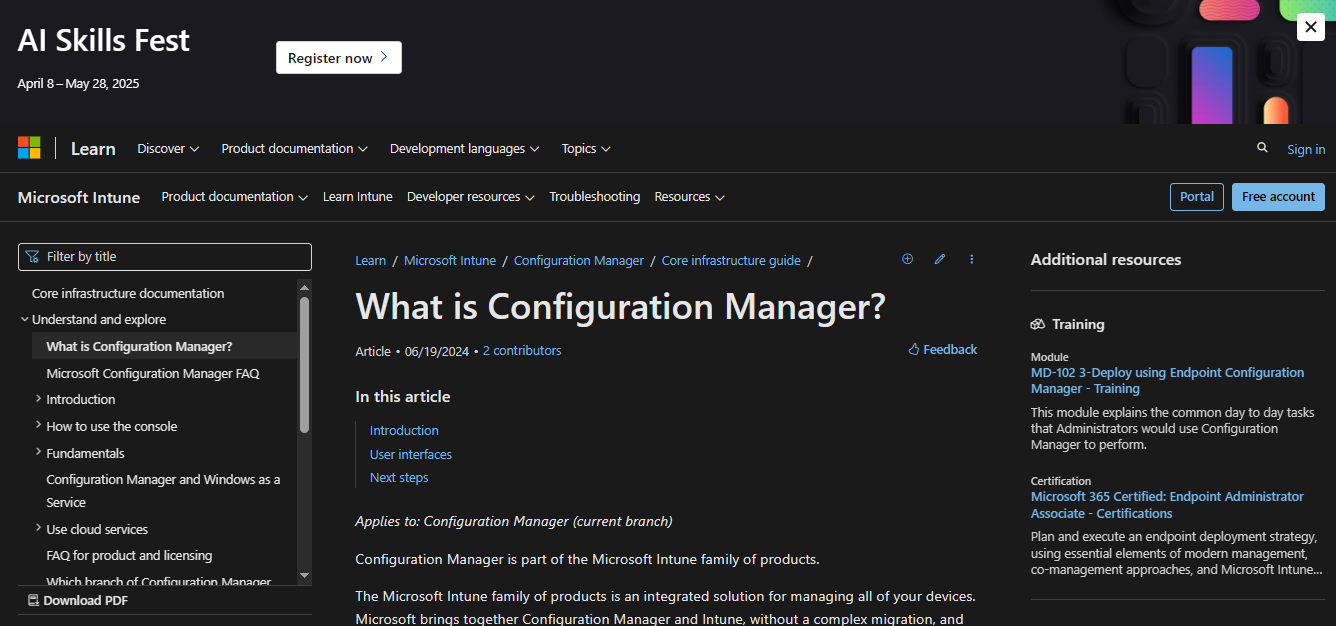Open the Development languages dropdown
This screenshot has width=1336, height=626.
pyautogui.click(x=464, y=148)
